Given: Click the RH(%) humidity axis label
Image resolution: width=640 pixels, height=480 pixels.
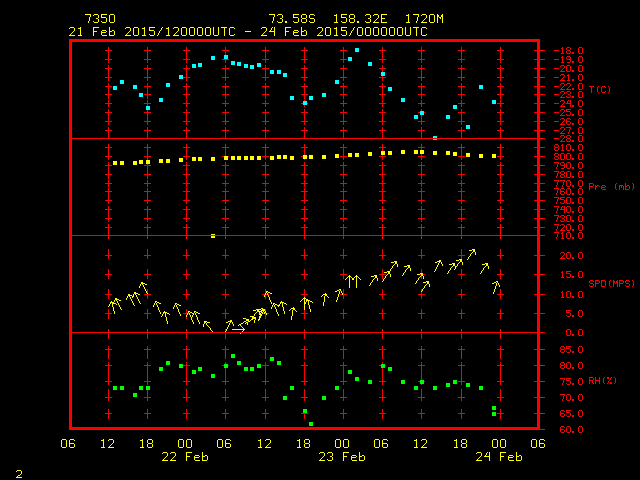Looking at the screenshot, I should 603,381.
